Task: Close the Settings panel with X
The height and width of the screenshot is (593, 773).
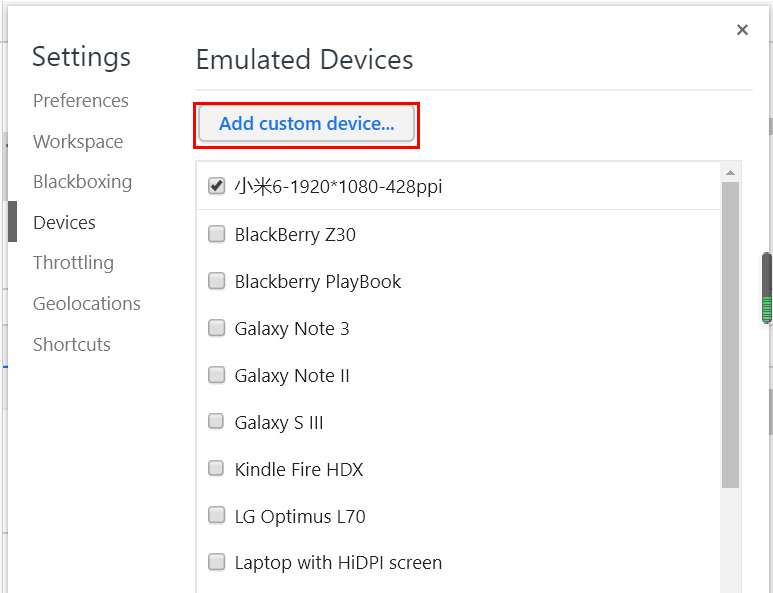Action: tap(742, 30)
